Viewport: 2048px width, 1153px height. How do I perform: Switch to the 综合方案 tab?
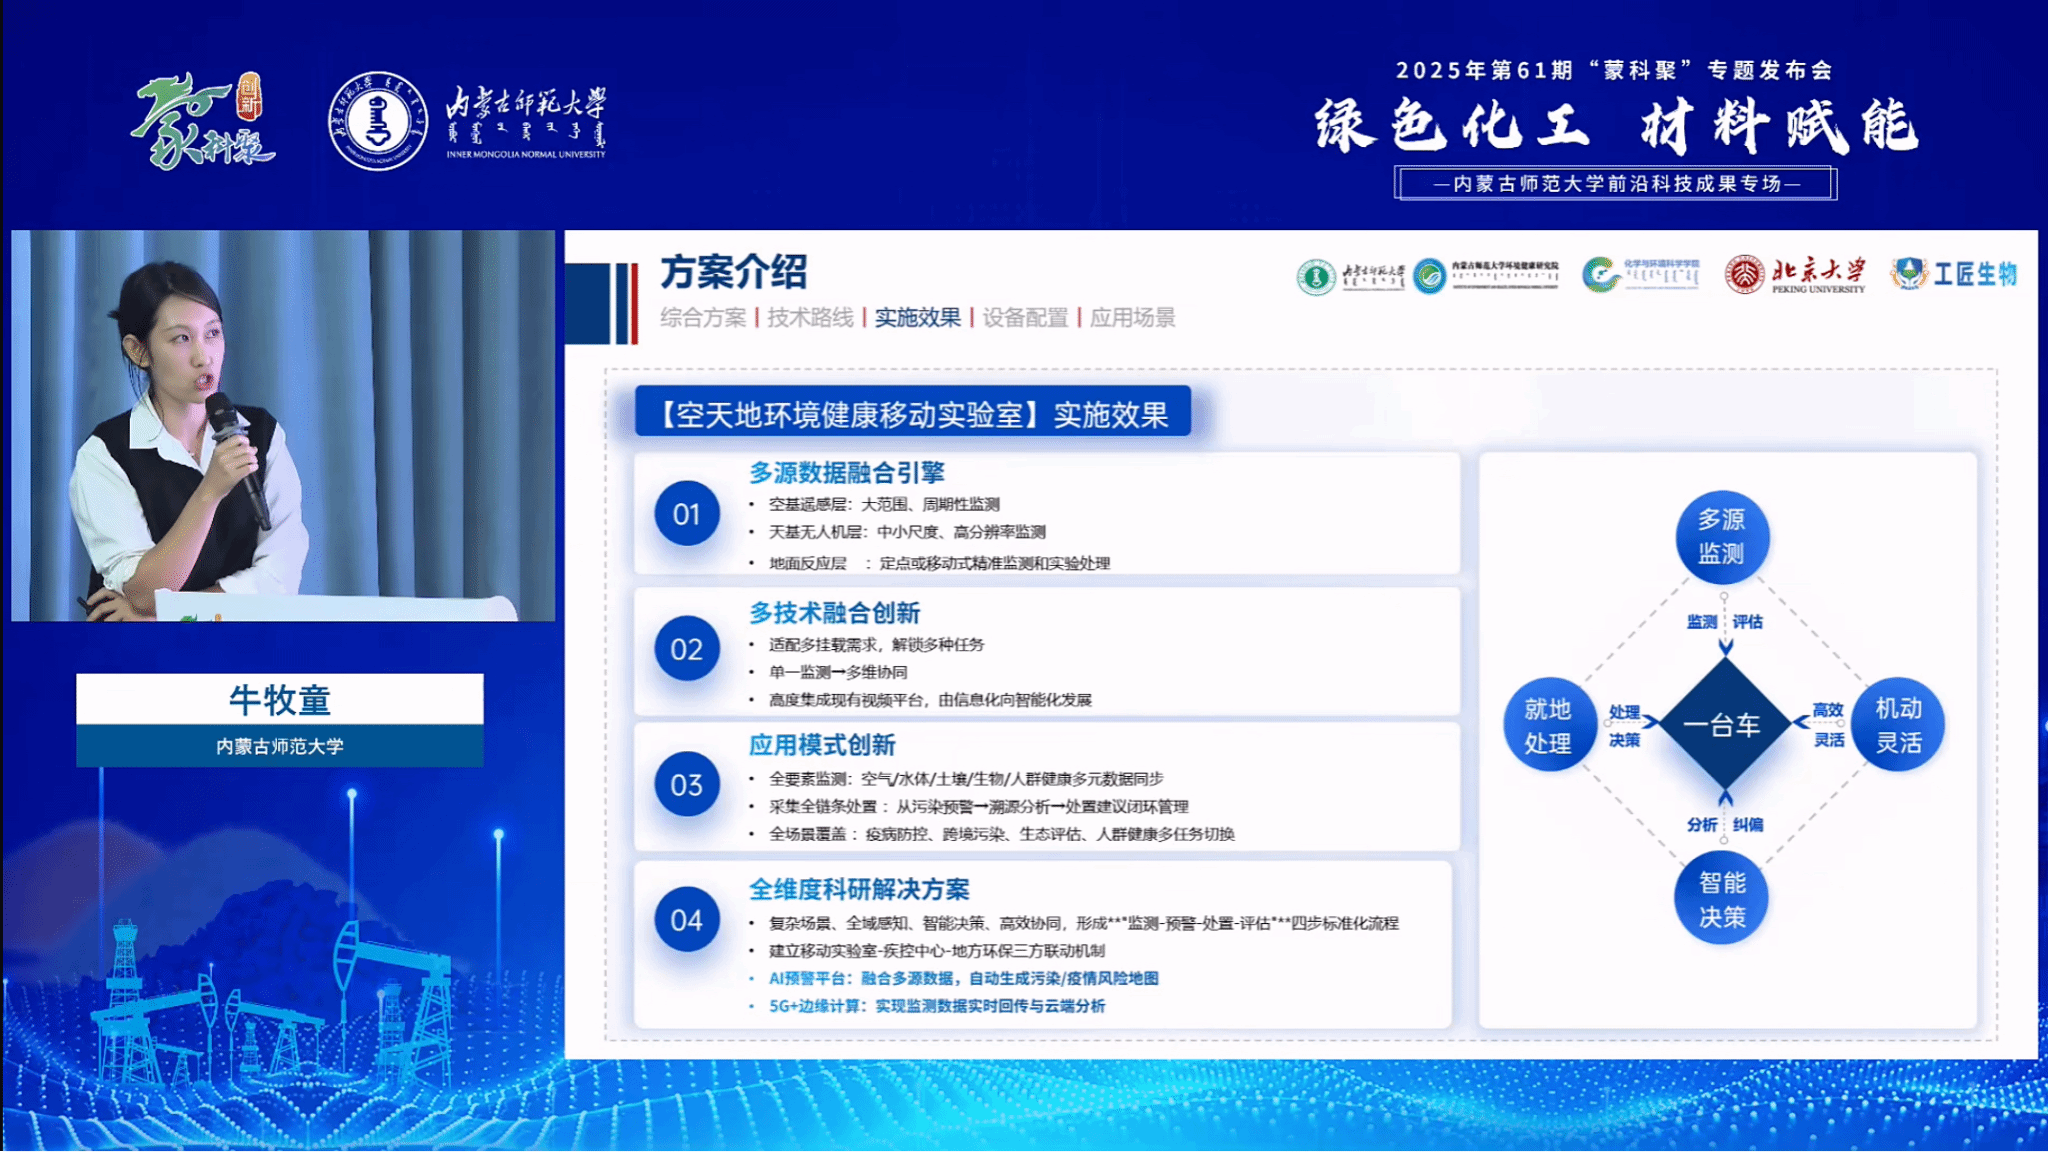(703, 318)
